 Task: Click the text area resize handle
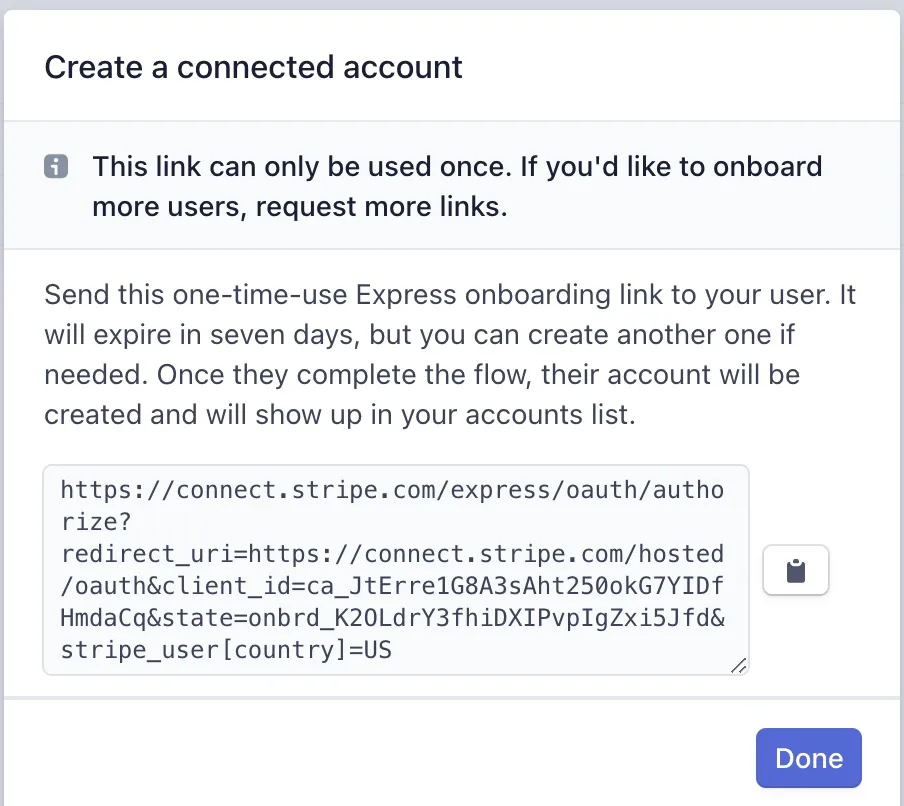point(739,665)
